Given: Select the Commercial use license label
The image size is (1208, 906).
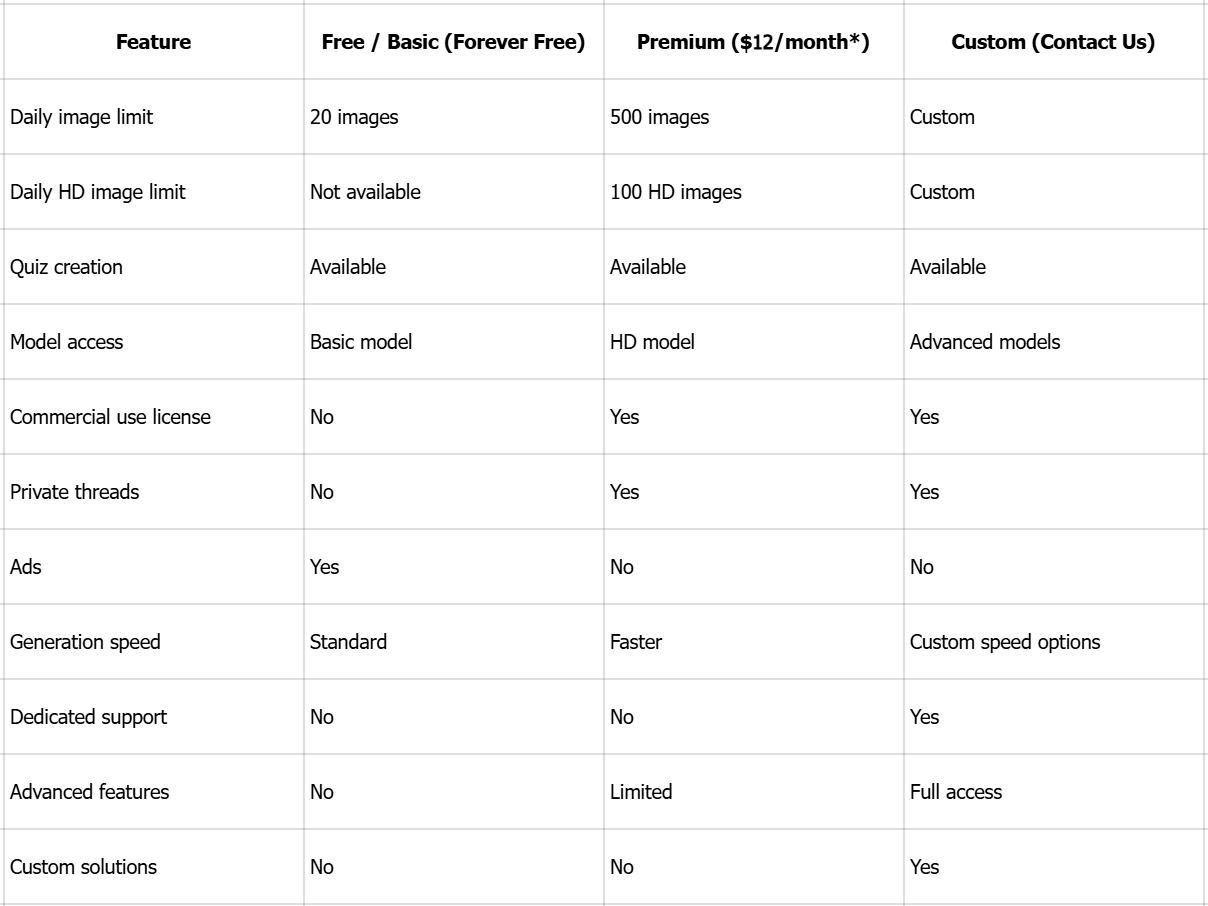Looking at the screenshot, I should [110, 417].
